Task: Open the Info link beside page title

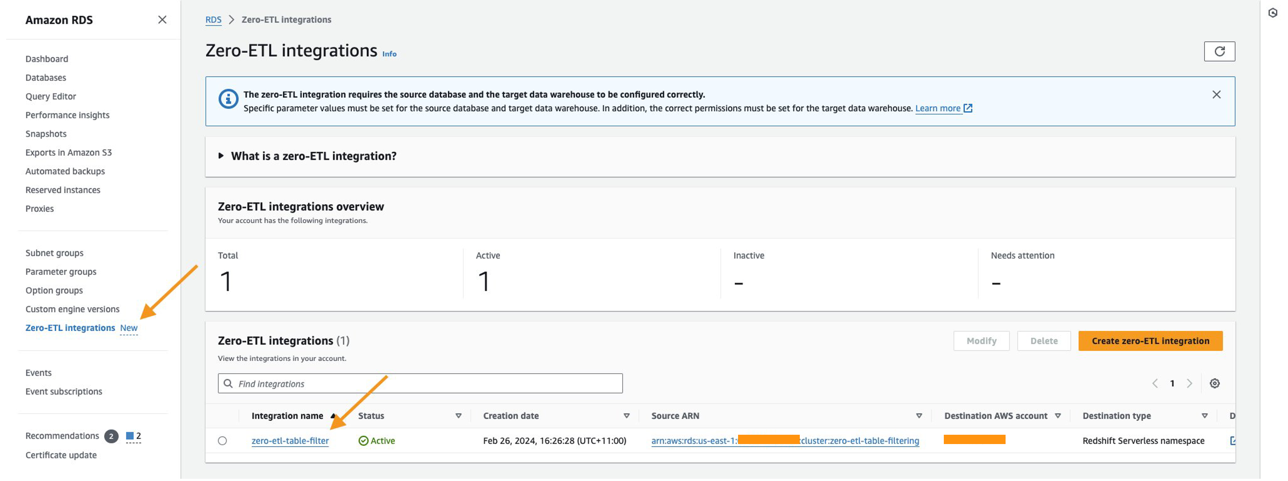Action: [x=389, y=54]
